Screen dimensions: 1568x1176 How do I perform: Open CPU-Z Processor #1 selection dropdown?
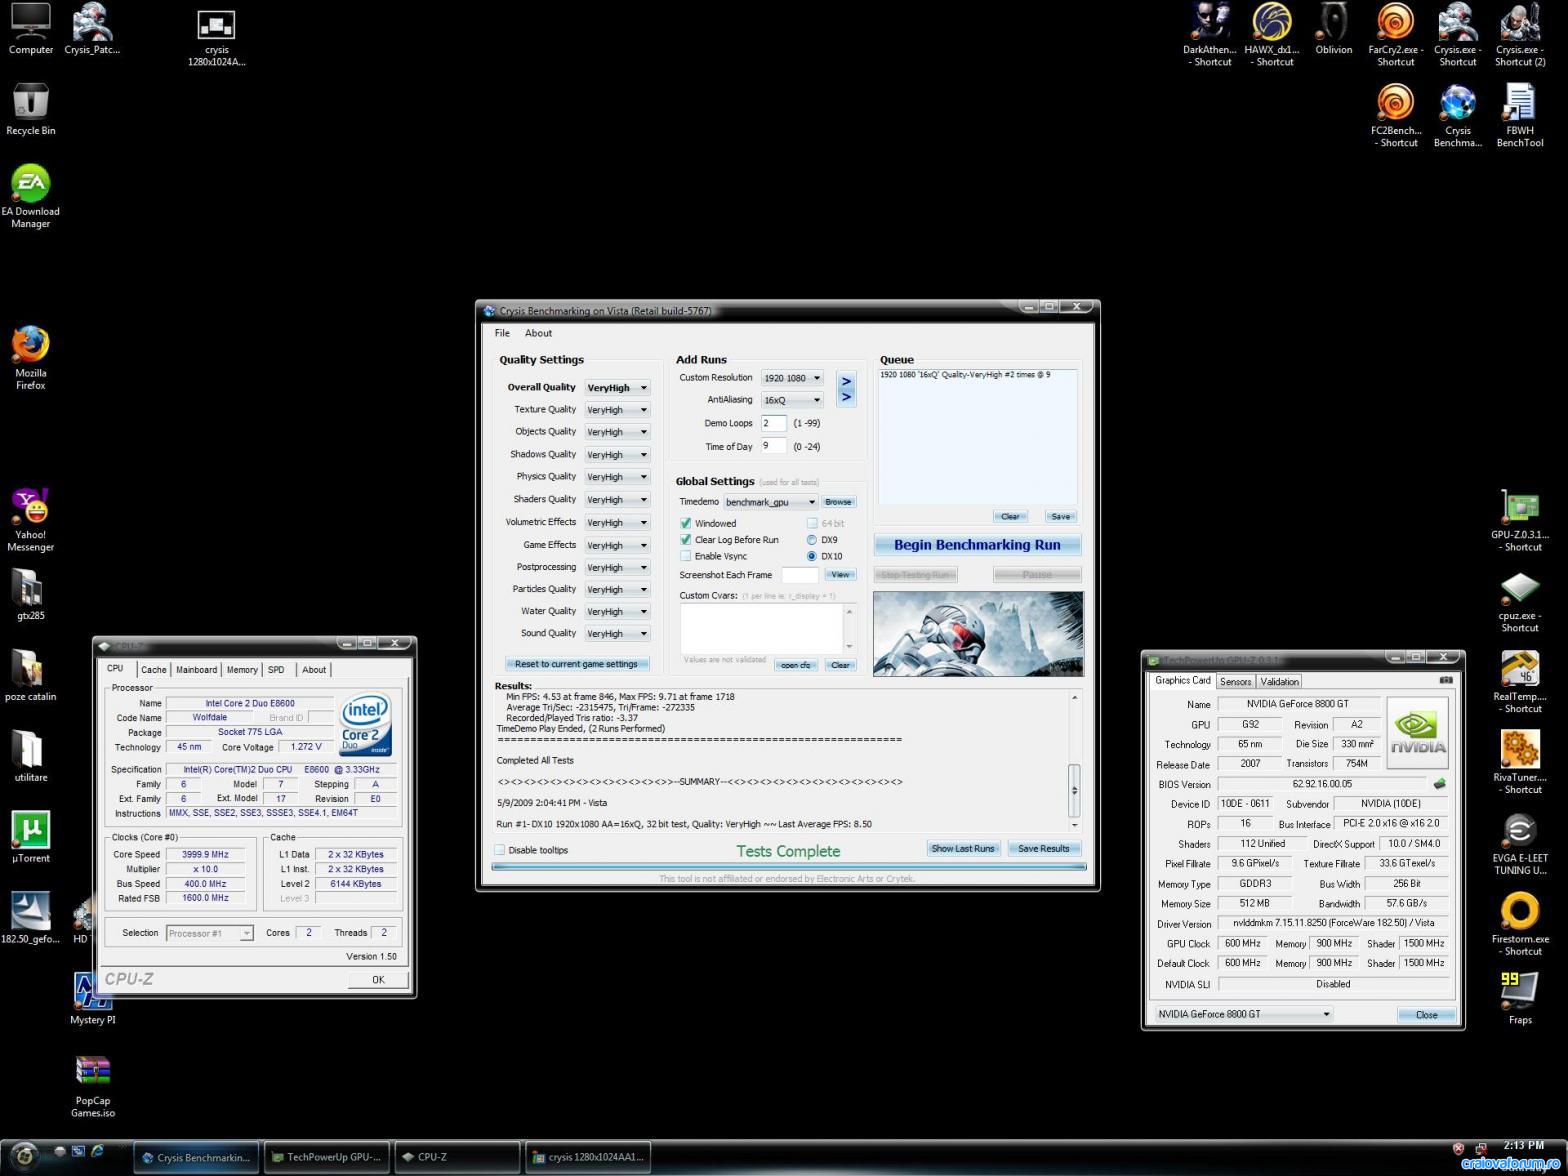pyautogui.click(x=209, y=933)
